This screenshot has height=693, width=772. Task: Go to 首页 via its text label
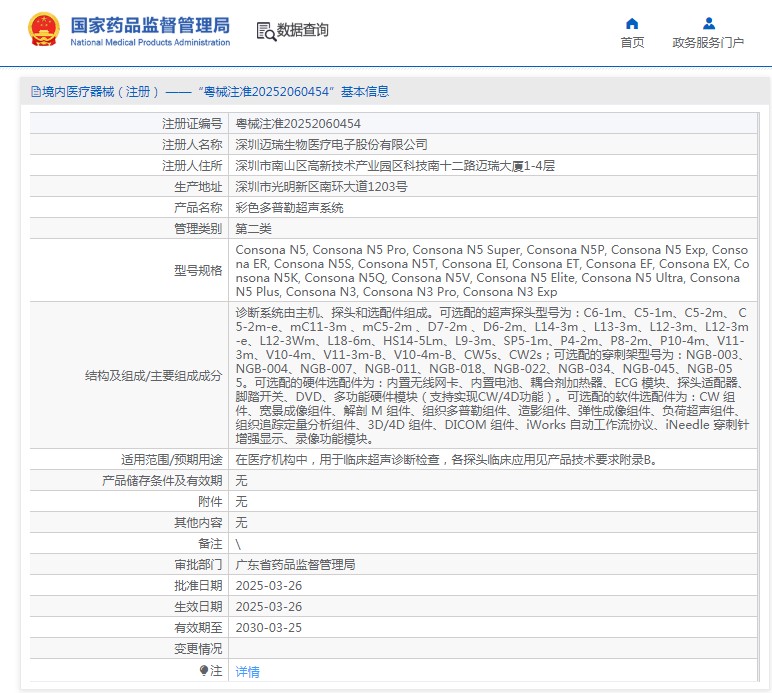click(x=632, y=43)
